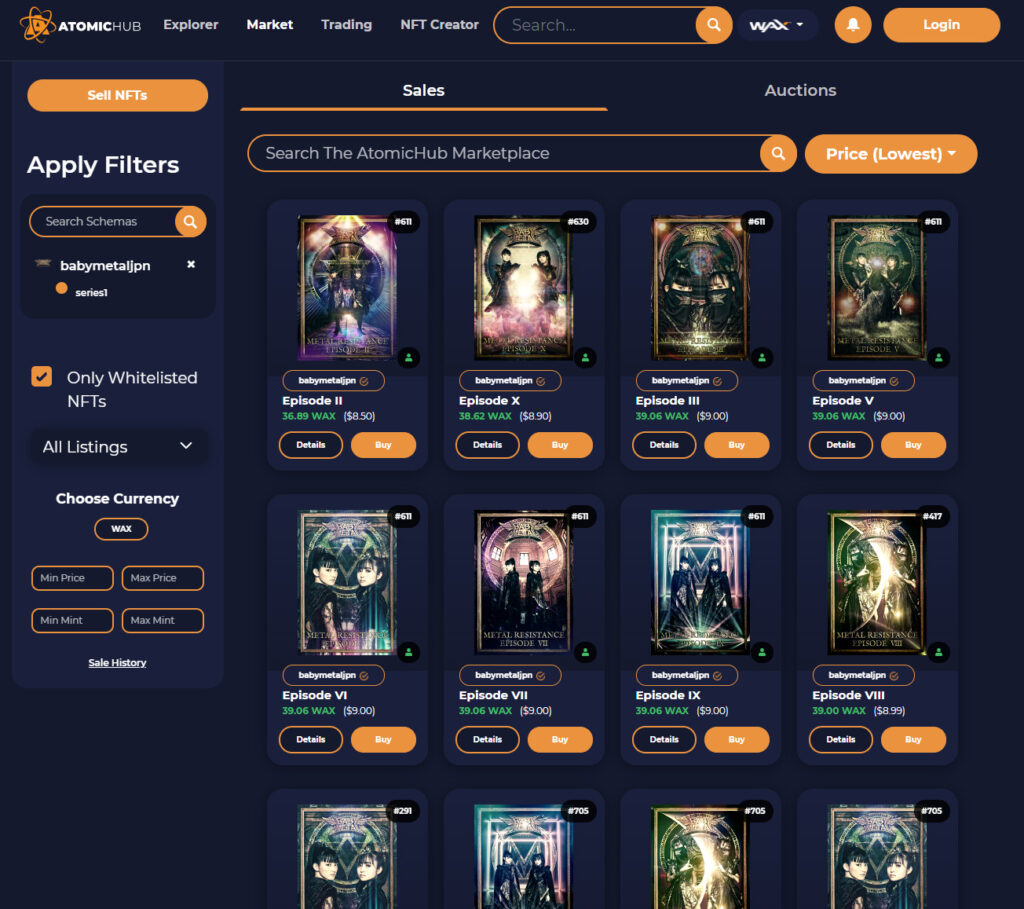
Task: Buy the Episode IX NFT
Action: pos(737,739)
